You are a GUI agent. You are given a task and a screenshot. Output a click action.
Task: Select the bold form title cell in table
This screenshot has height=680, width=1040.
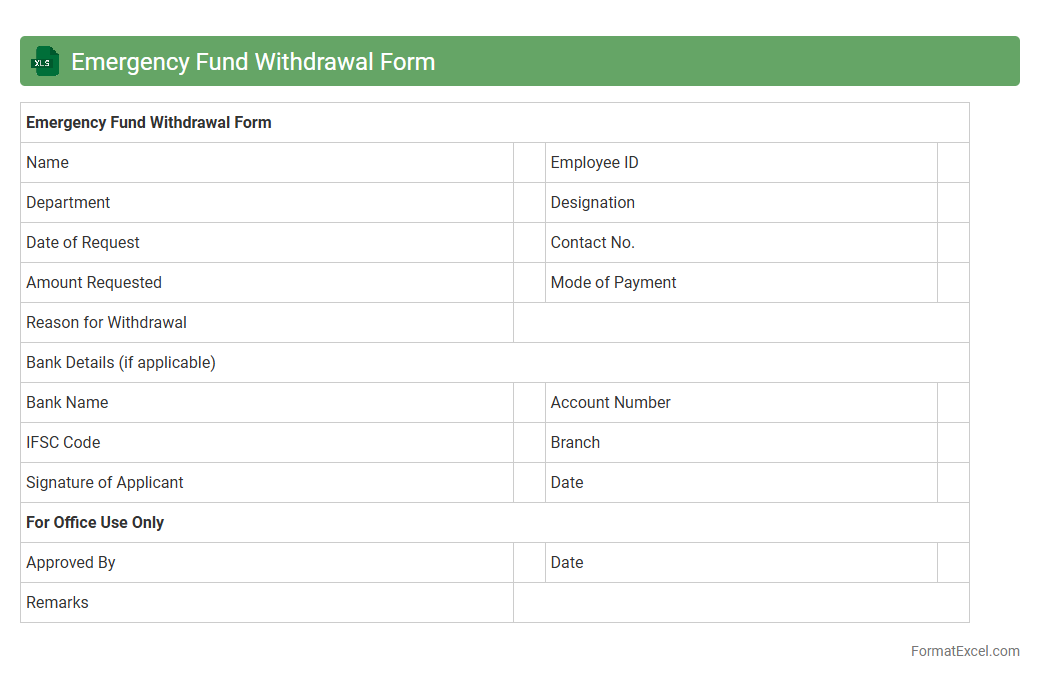pos(149,123)
